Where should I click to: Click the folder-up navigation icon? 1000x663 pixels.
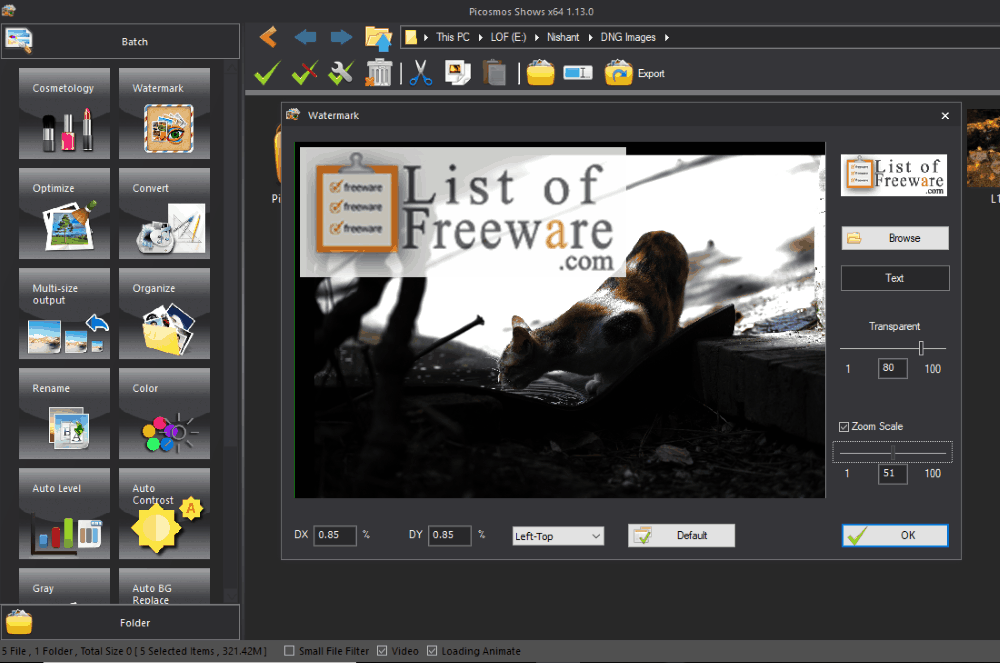point(378,38)
